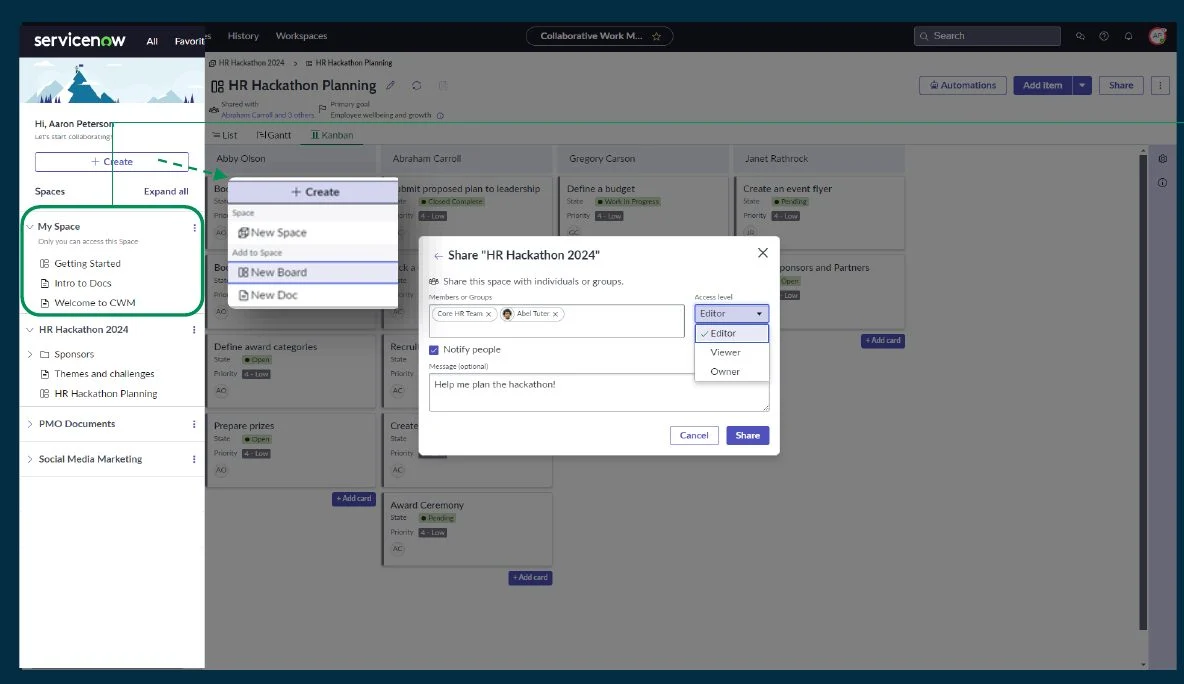
Task: Click the Search field in top bar
Action: point(987,36)
